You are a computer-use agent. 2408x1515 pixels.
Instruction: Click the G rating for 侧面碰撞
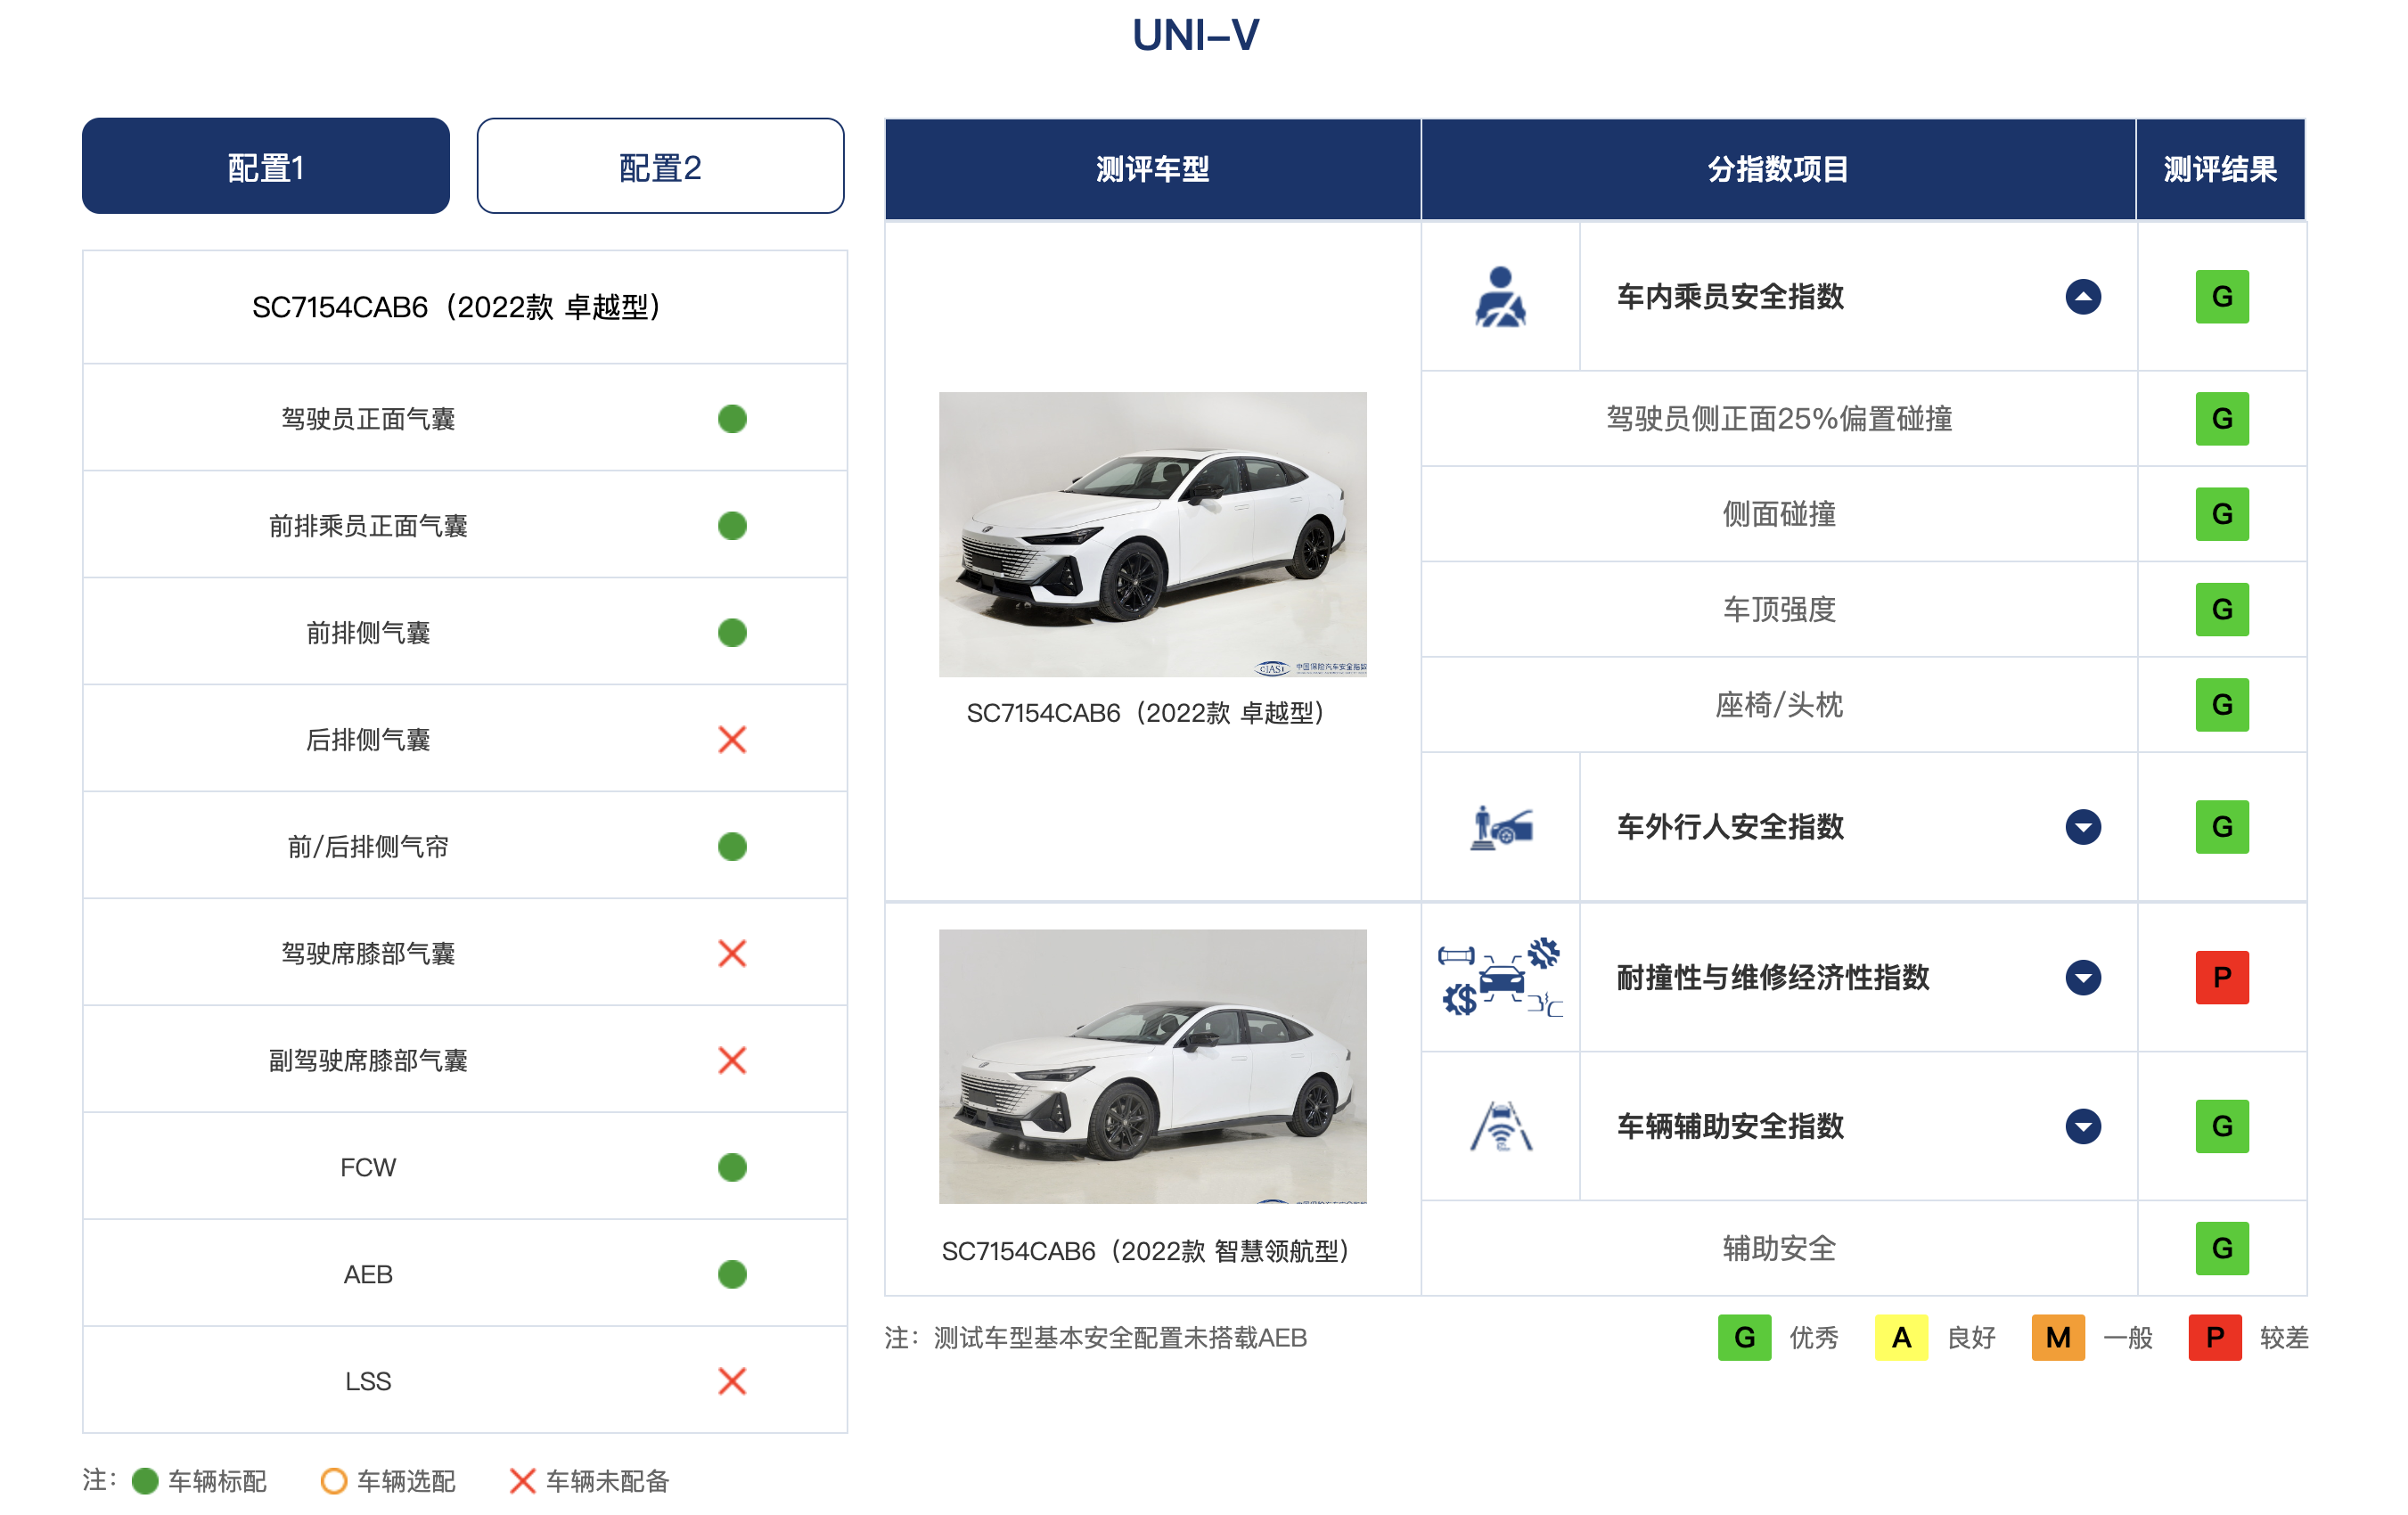tap(2222, 514)
